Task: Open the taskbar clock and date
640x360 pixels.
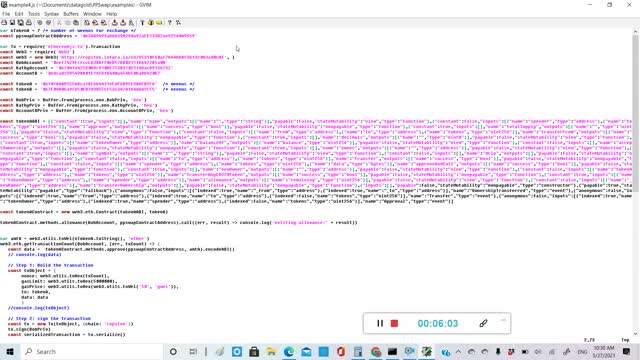Action: coord(604,351)
